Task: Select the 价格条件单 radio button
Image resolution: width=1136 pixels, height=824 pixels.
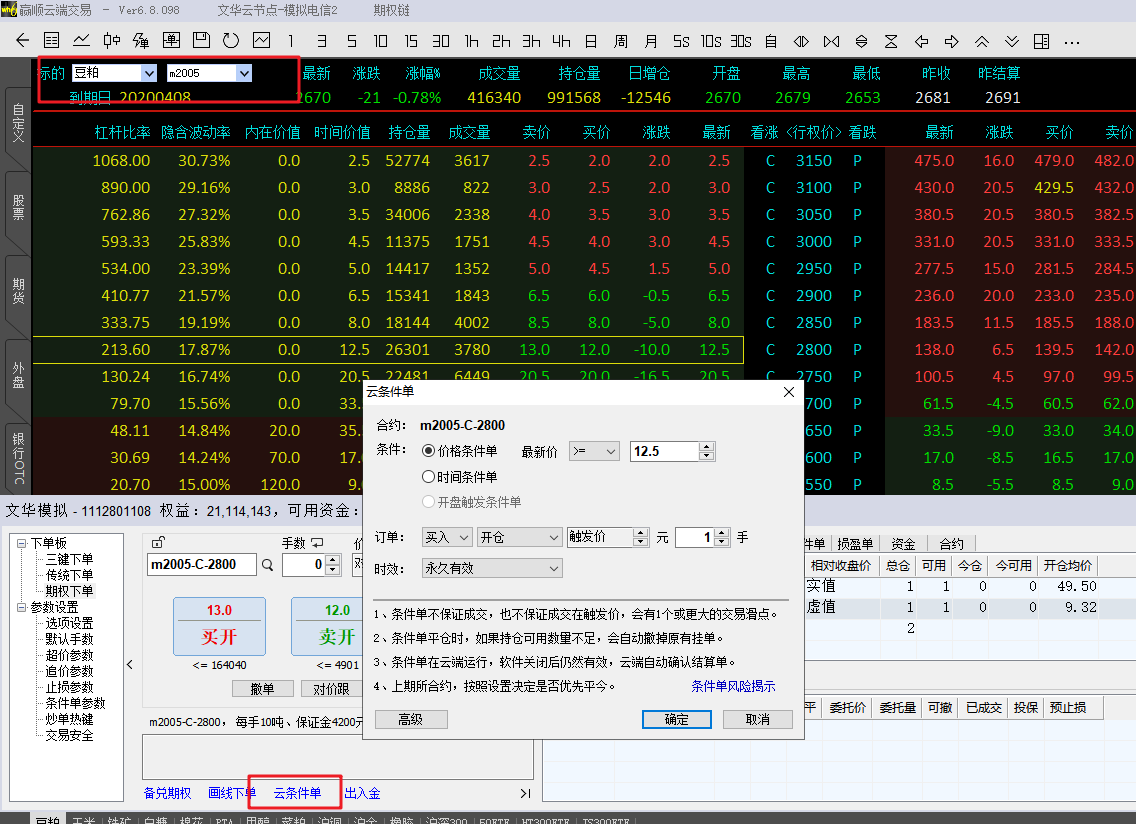Action: (429, 452)
